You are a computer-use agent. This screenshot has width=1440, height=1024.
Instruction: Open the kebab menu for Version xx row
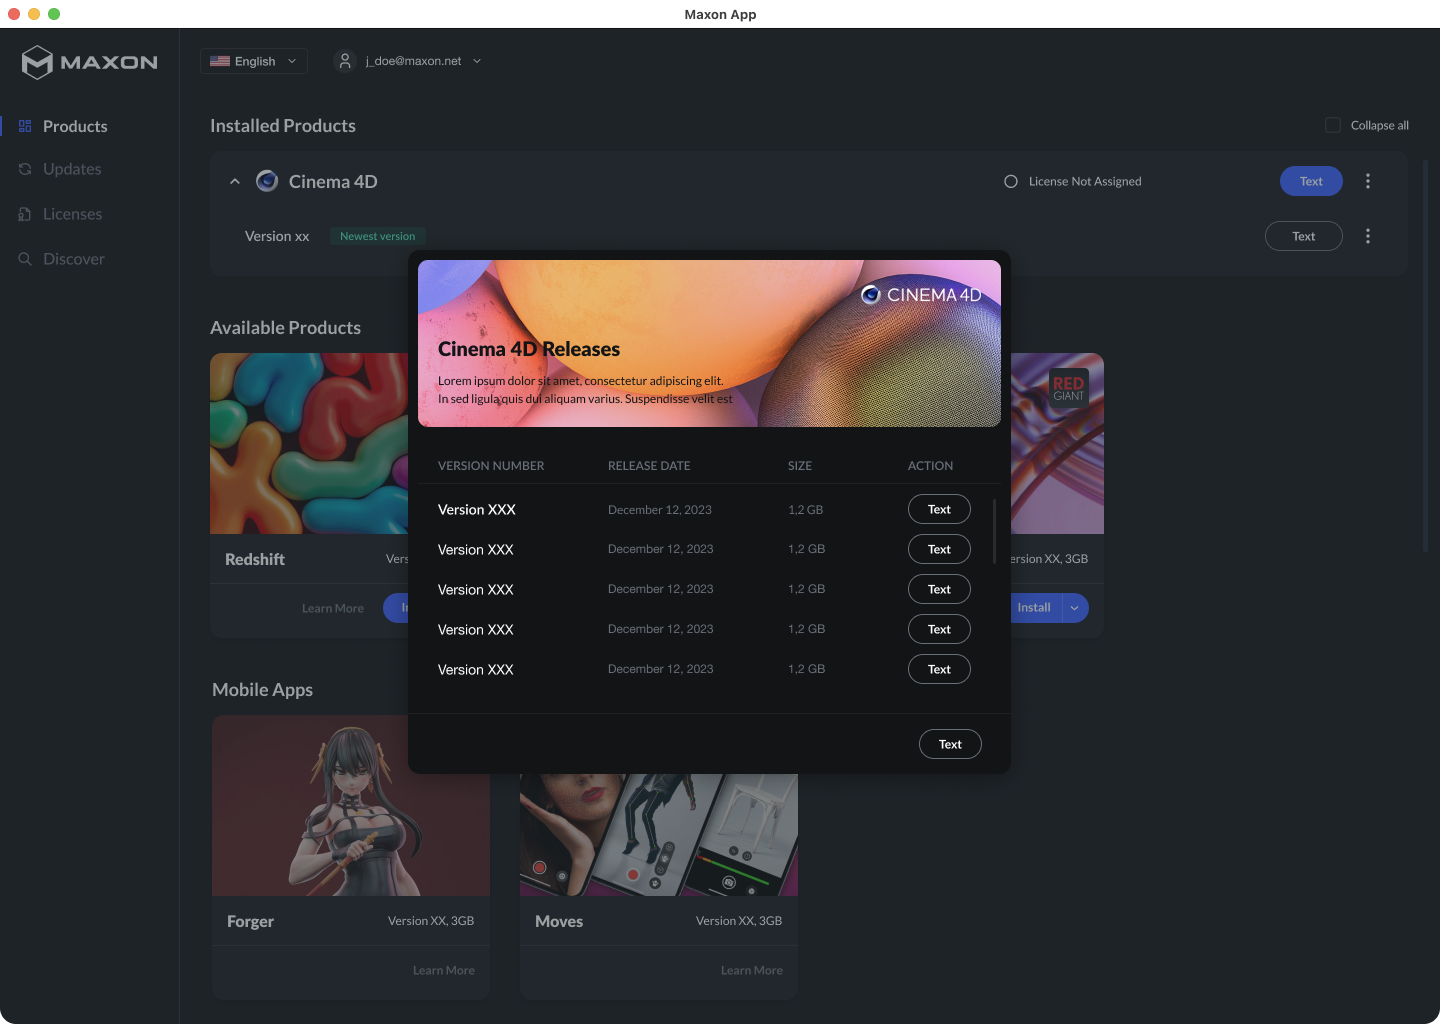[1368, 236]
